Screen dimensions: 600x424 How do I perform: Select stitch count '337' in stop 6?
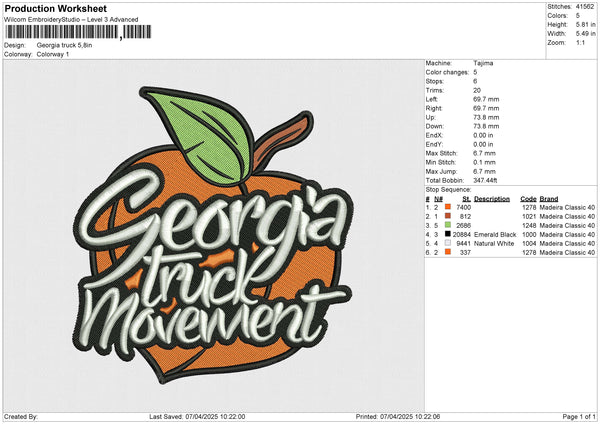coord(465,253)
